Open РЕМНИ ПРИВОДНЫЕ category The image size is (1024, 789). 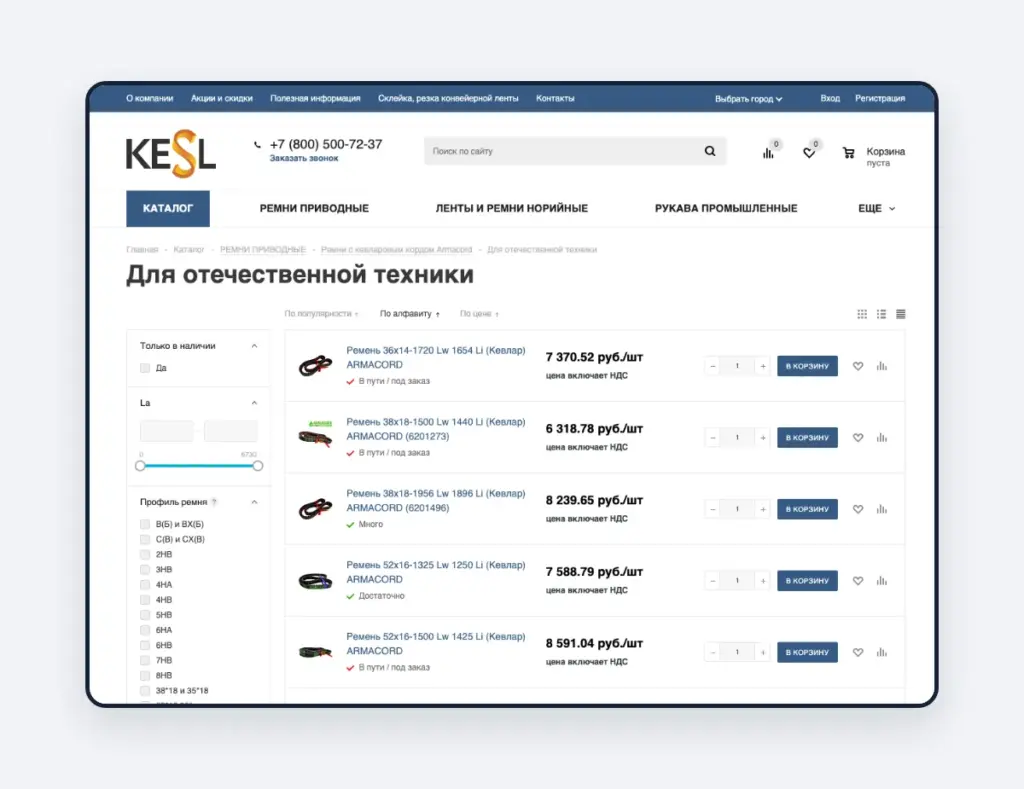pyautogui.click(x=314, y=208)
